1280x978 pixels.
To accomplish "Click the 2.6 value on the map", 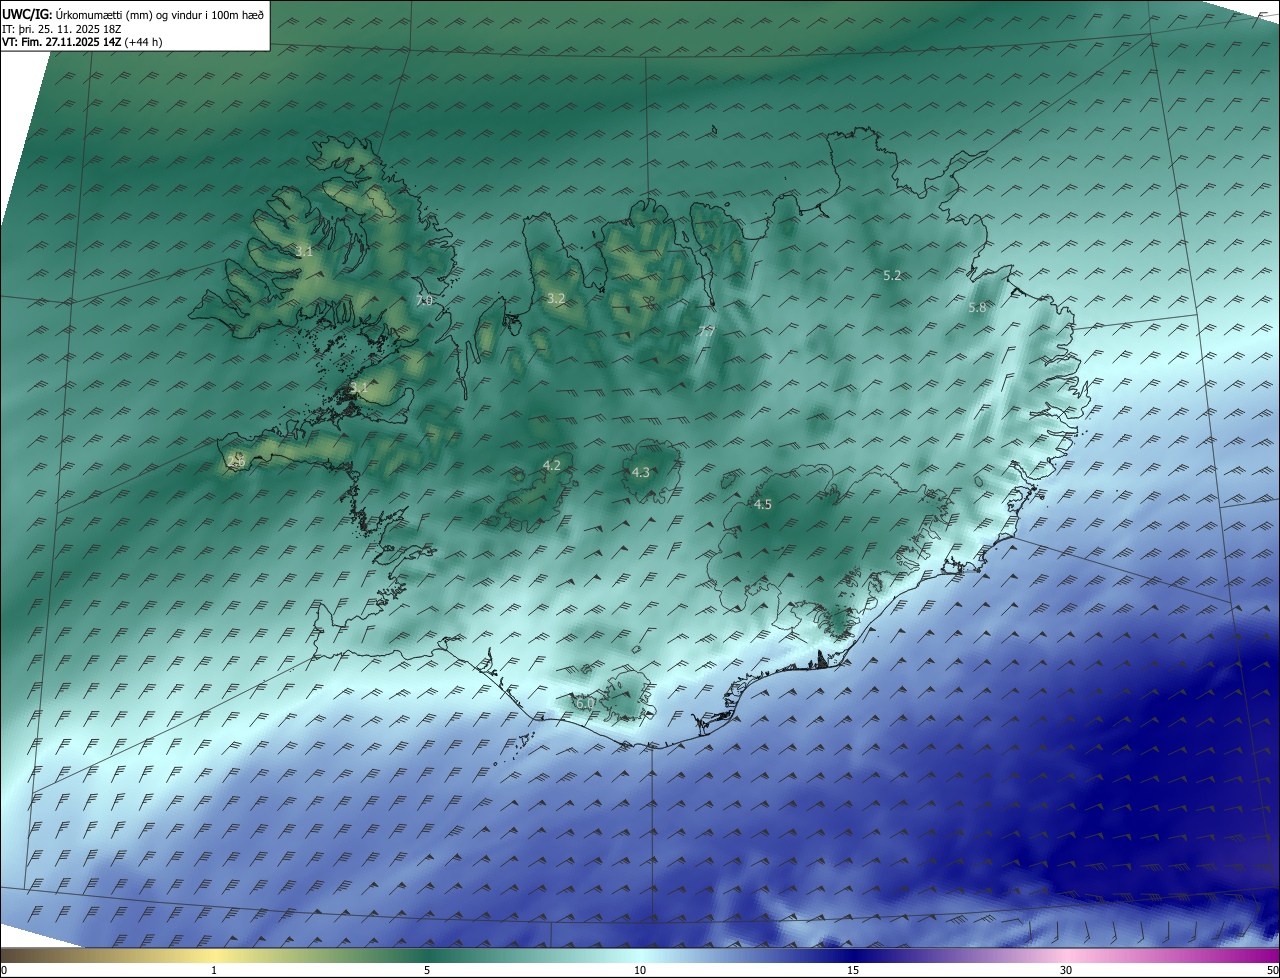I will pos(236,461).
